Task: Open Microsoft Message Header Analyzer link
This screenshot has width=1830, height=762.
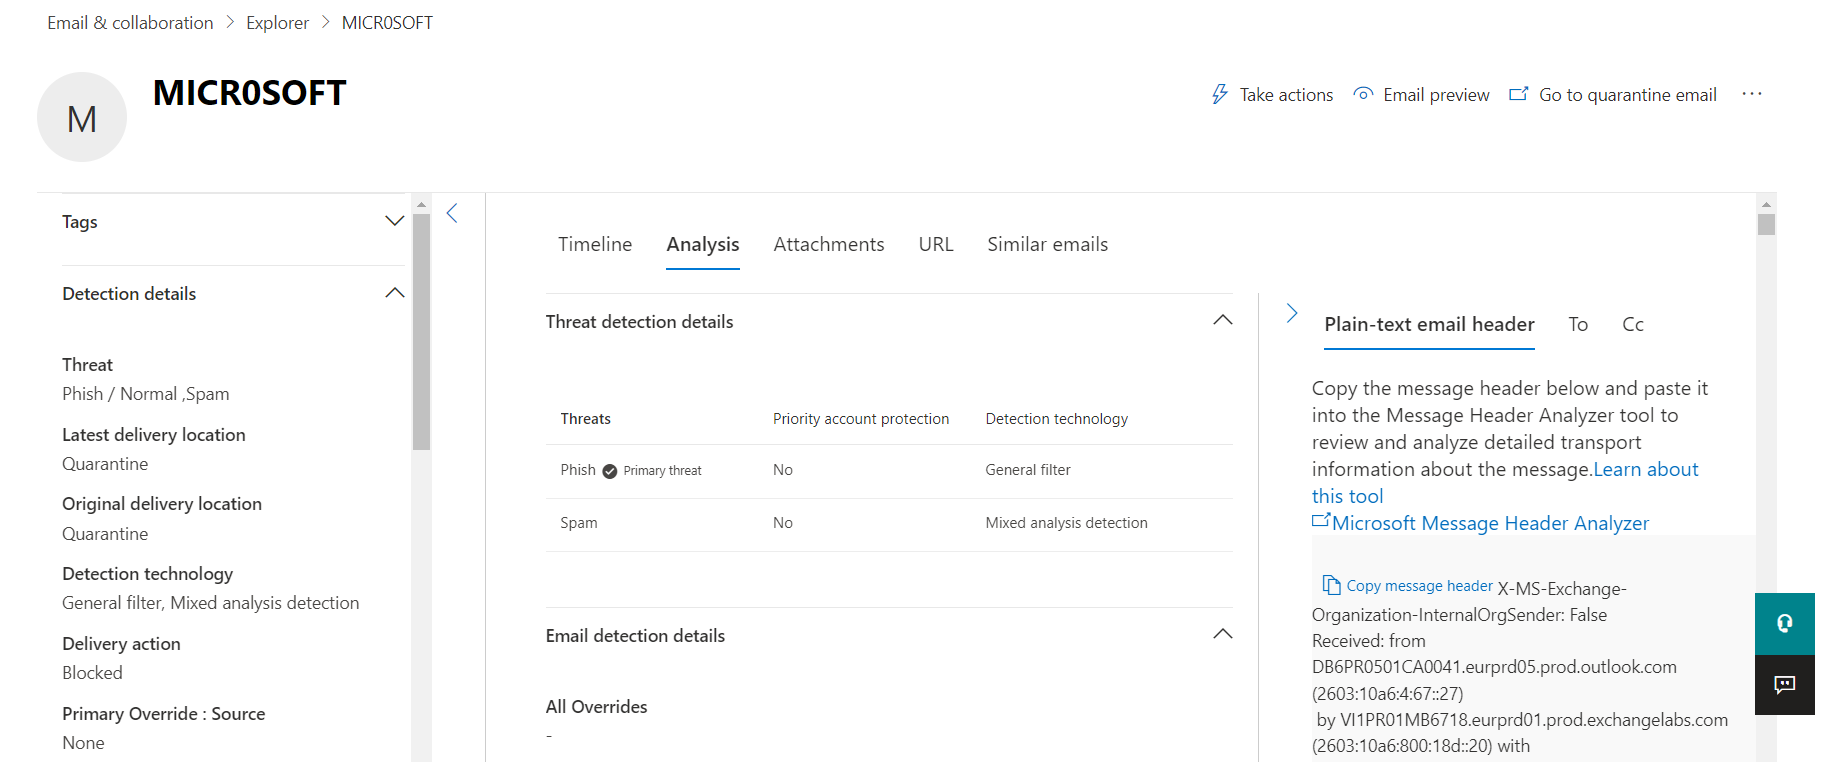Action: [1490, 523]
